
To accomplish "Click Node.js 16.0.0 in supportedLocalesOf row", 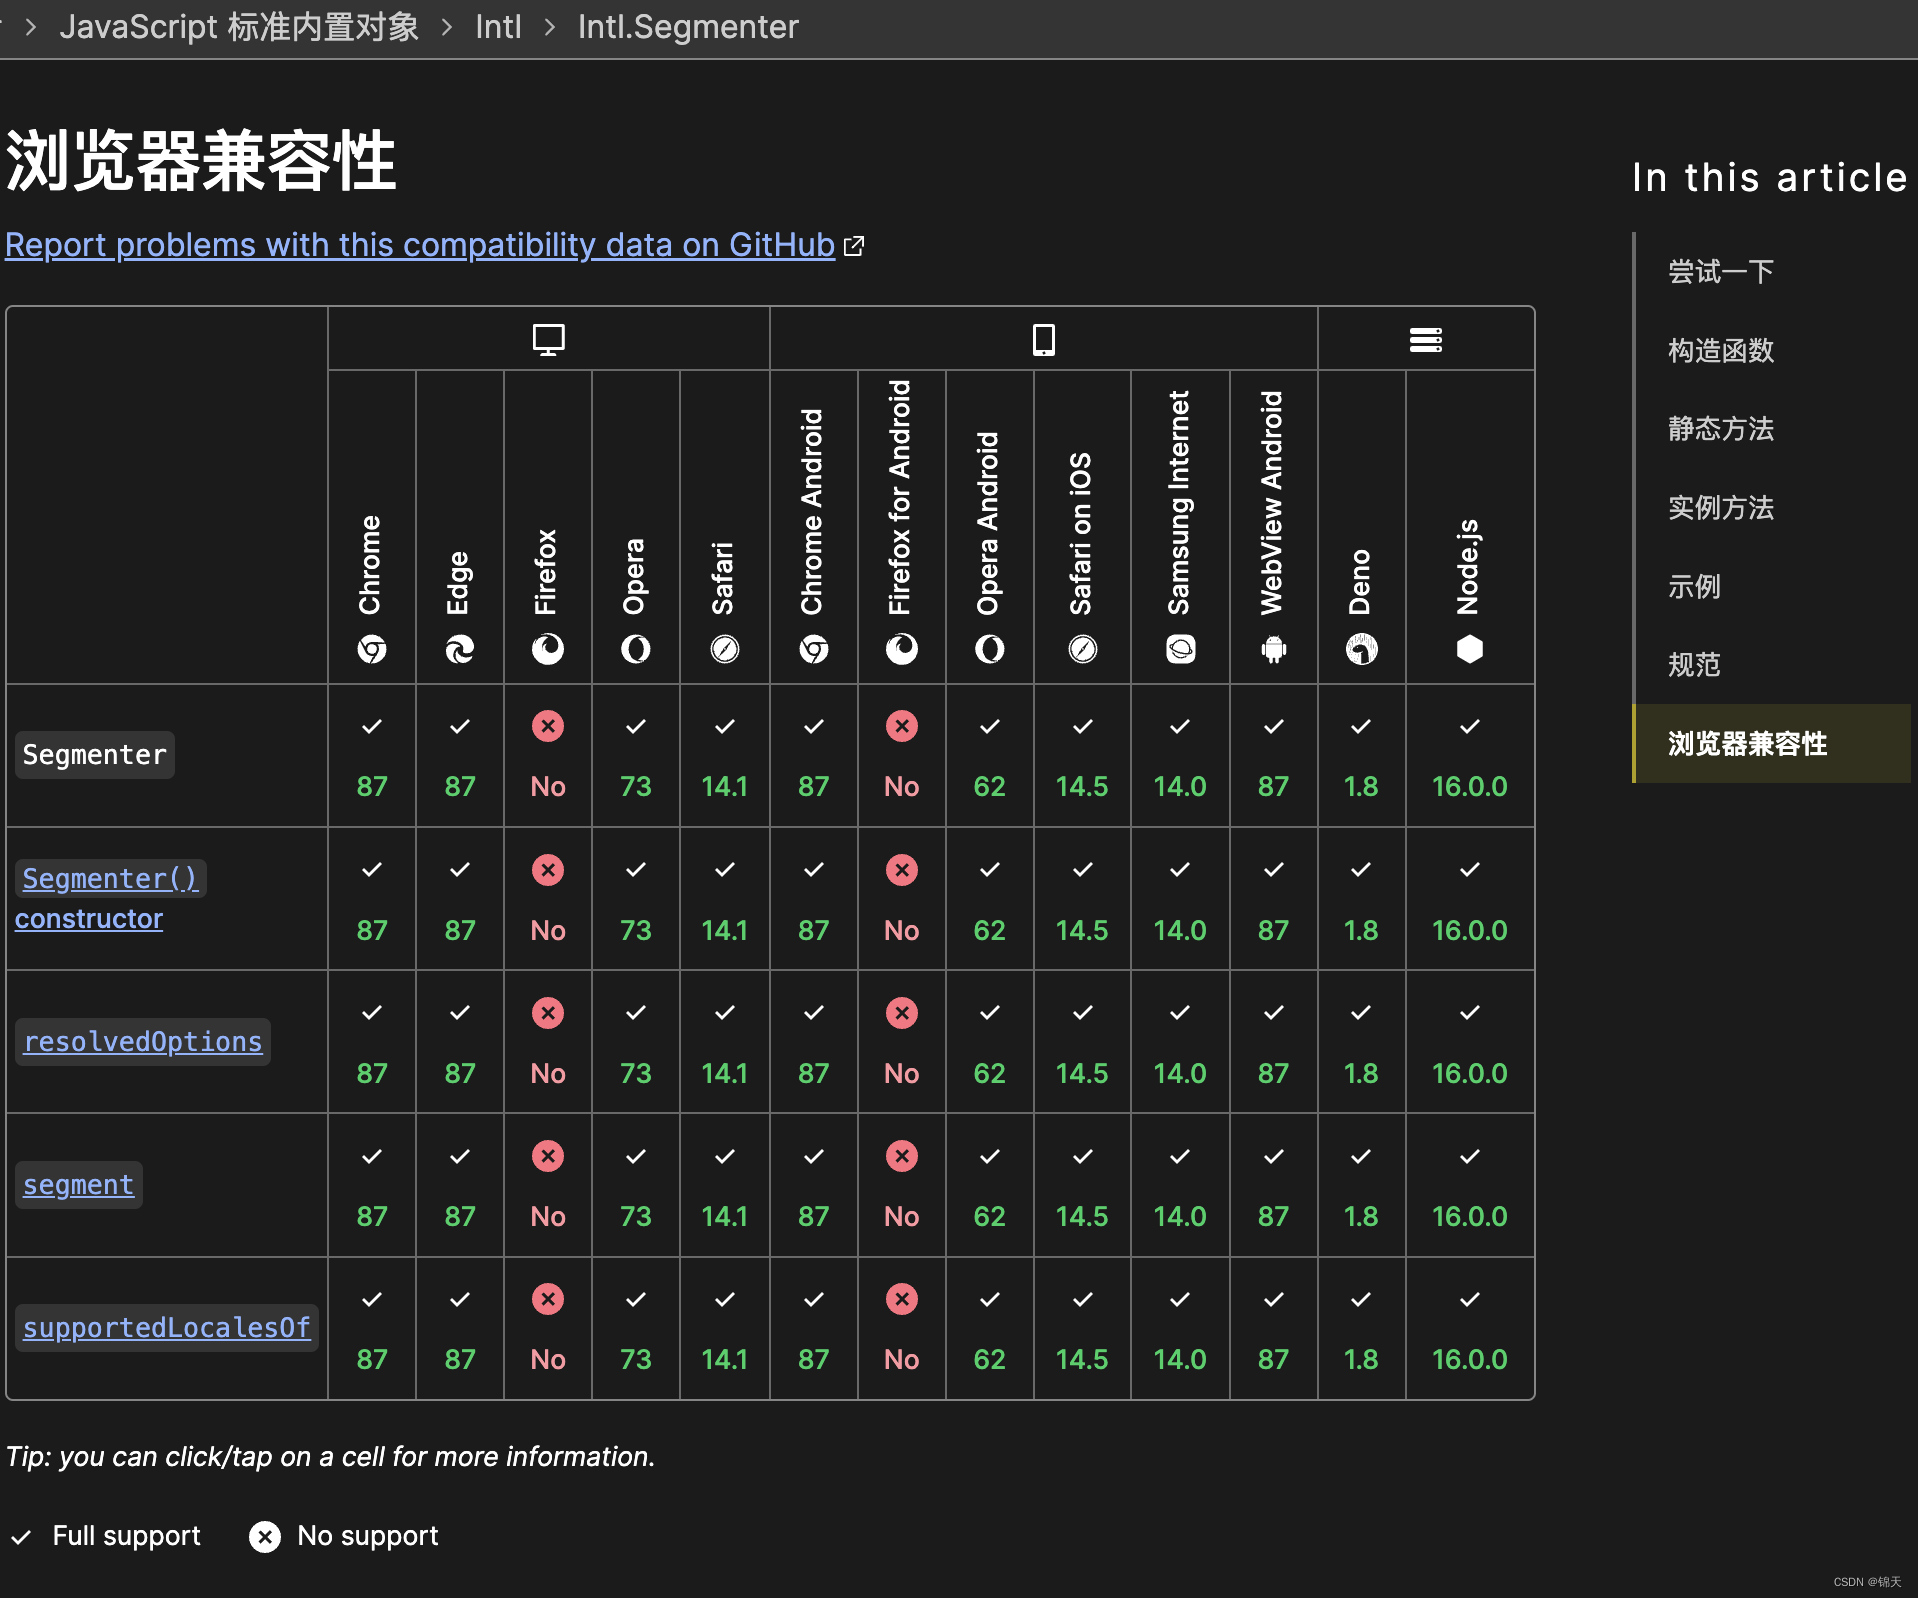I will pos(1470,1329).
